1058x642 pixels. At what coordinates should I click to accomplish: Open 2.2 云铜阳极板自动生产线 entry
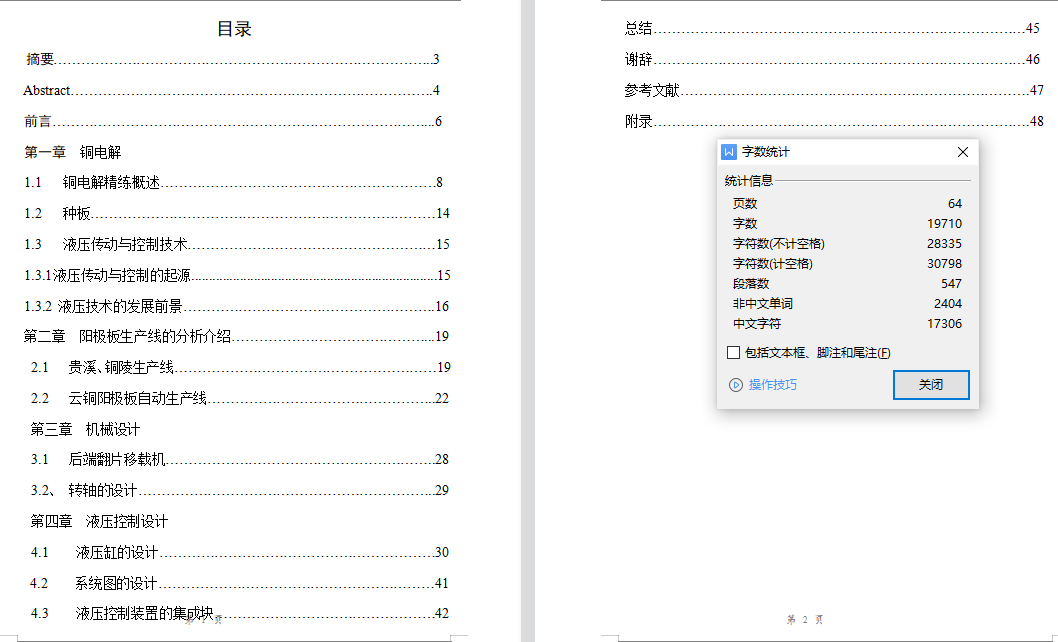pyautogui.click(x=137, y=398)
